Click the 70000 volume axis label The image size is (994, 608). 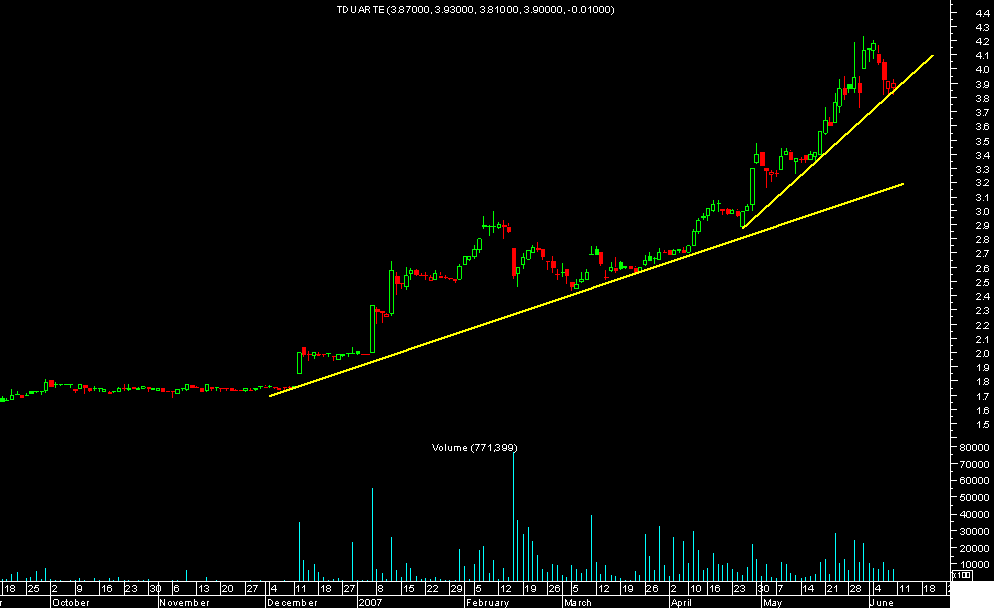click(974, 465)
